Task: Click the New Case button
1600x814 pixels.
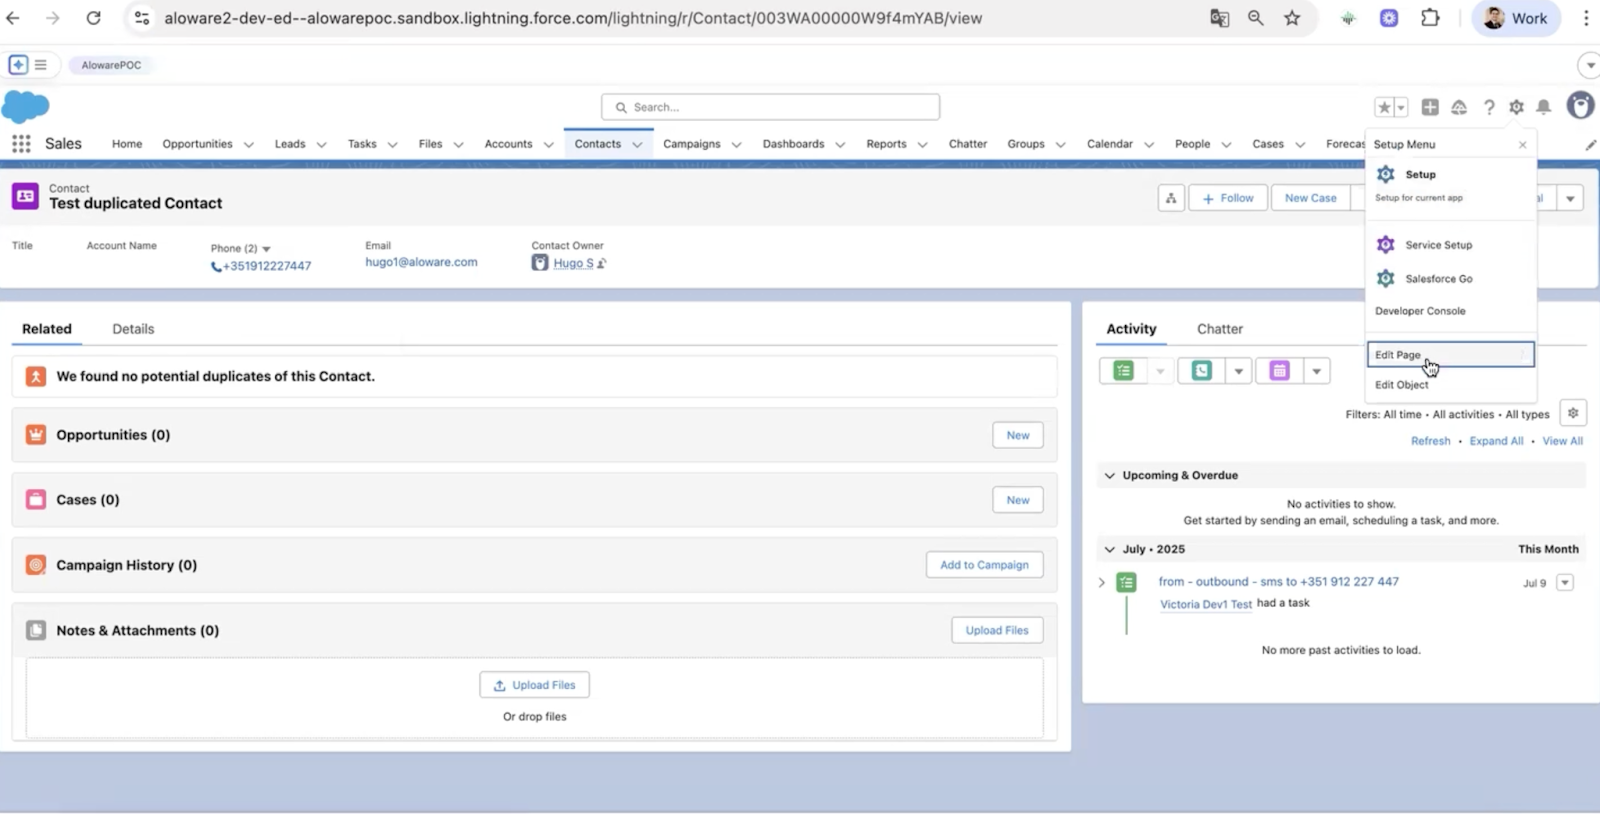Action: (1310, 198)
